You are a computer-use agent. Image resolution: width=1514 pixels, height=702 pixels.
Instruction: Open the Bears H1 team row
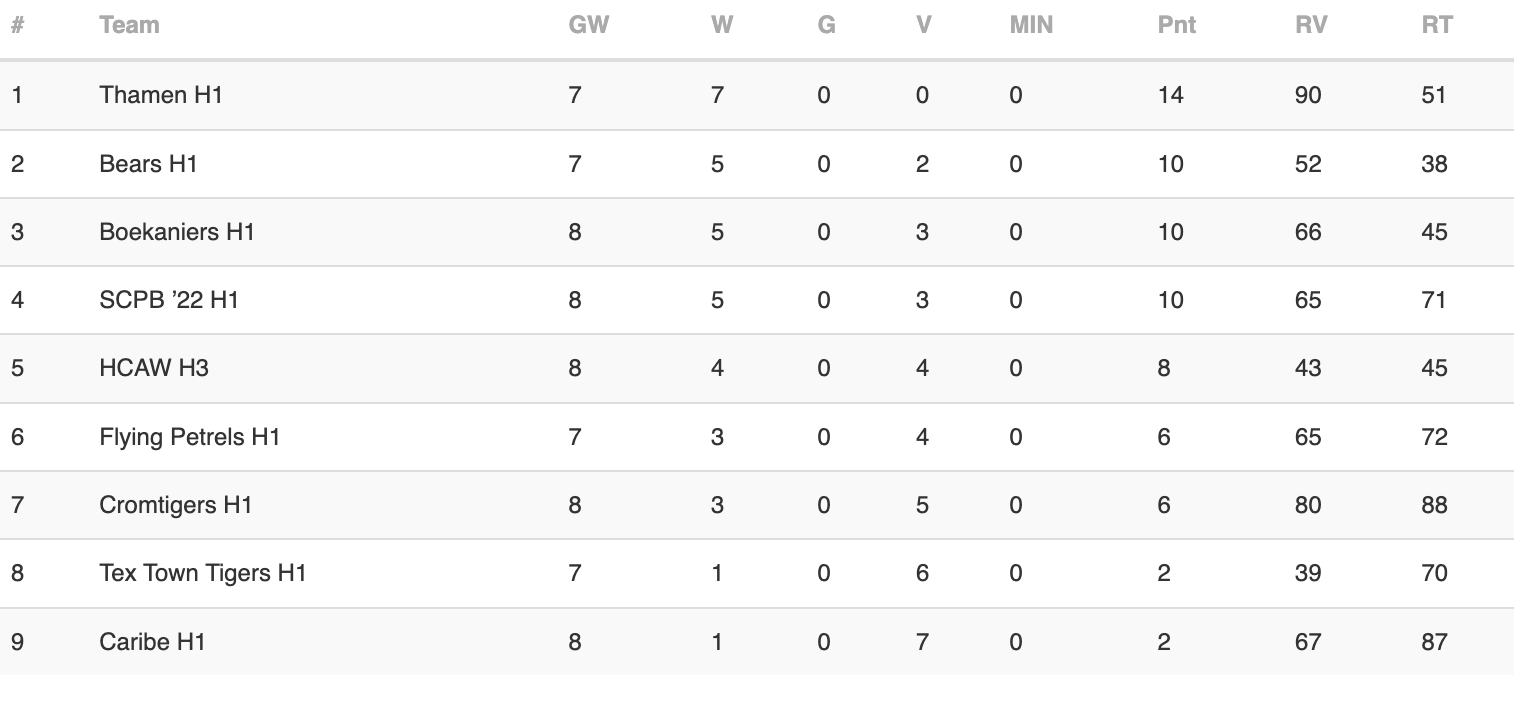(757, 164)
